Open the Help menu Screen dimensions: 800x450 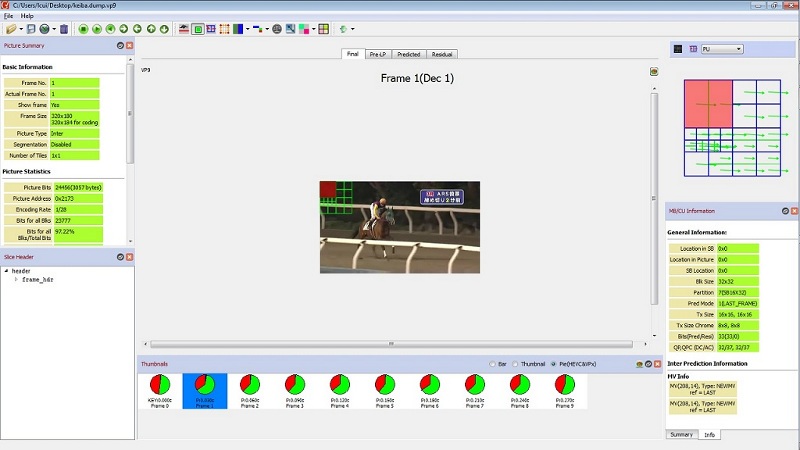point(27,16)
